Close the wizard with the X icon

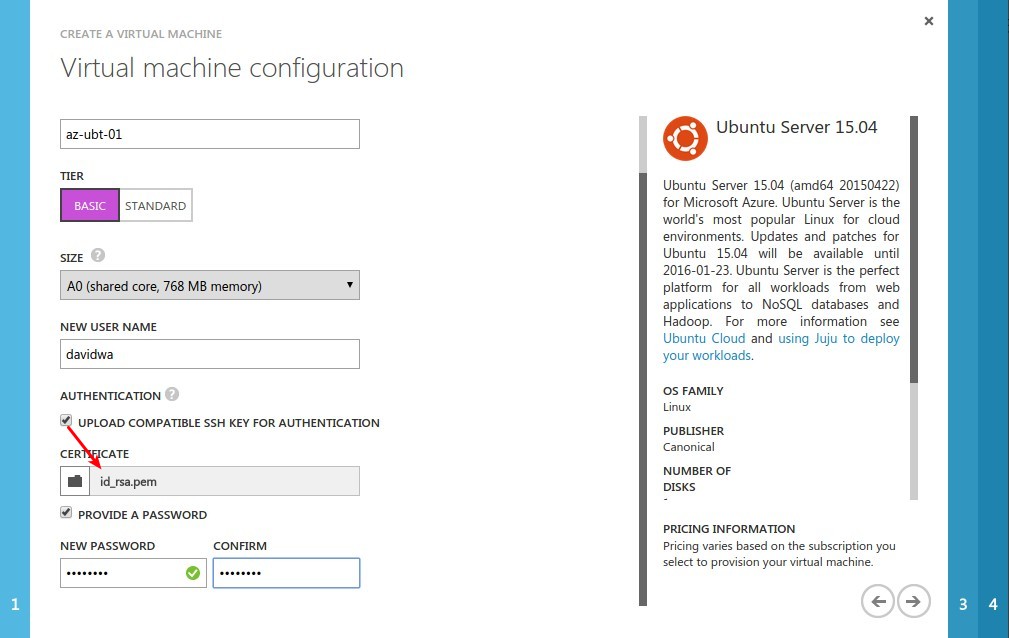click(x=929, y=21)
